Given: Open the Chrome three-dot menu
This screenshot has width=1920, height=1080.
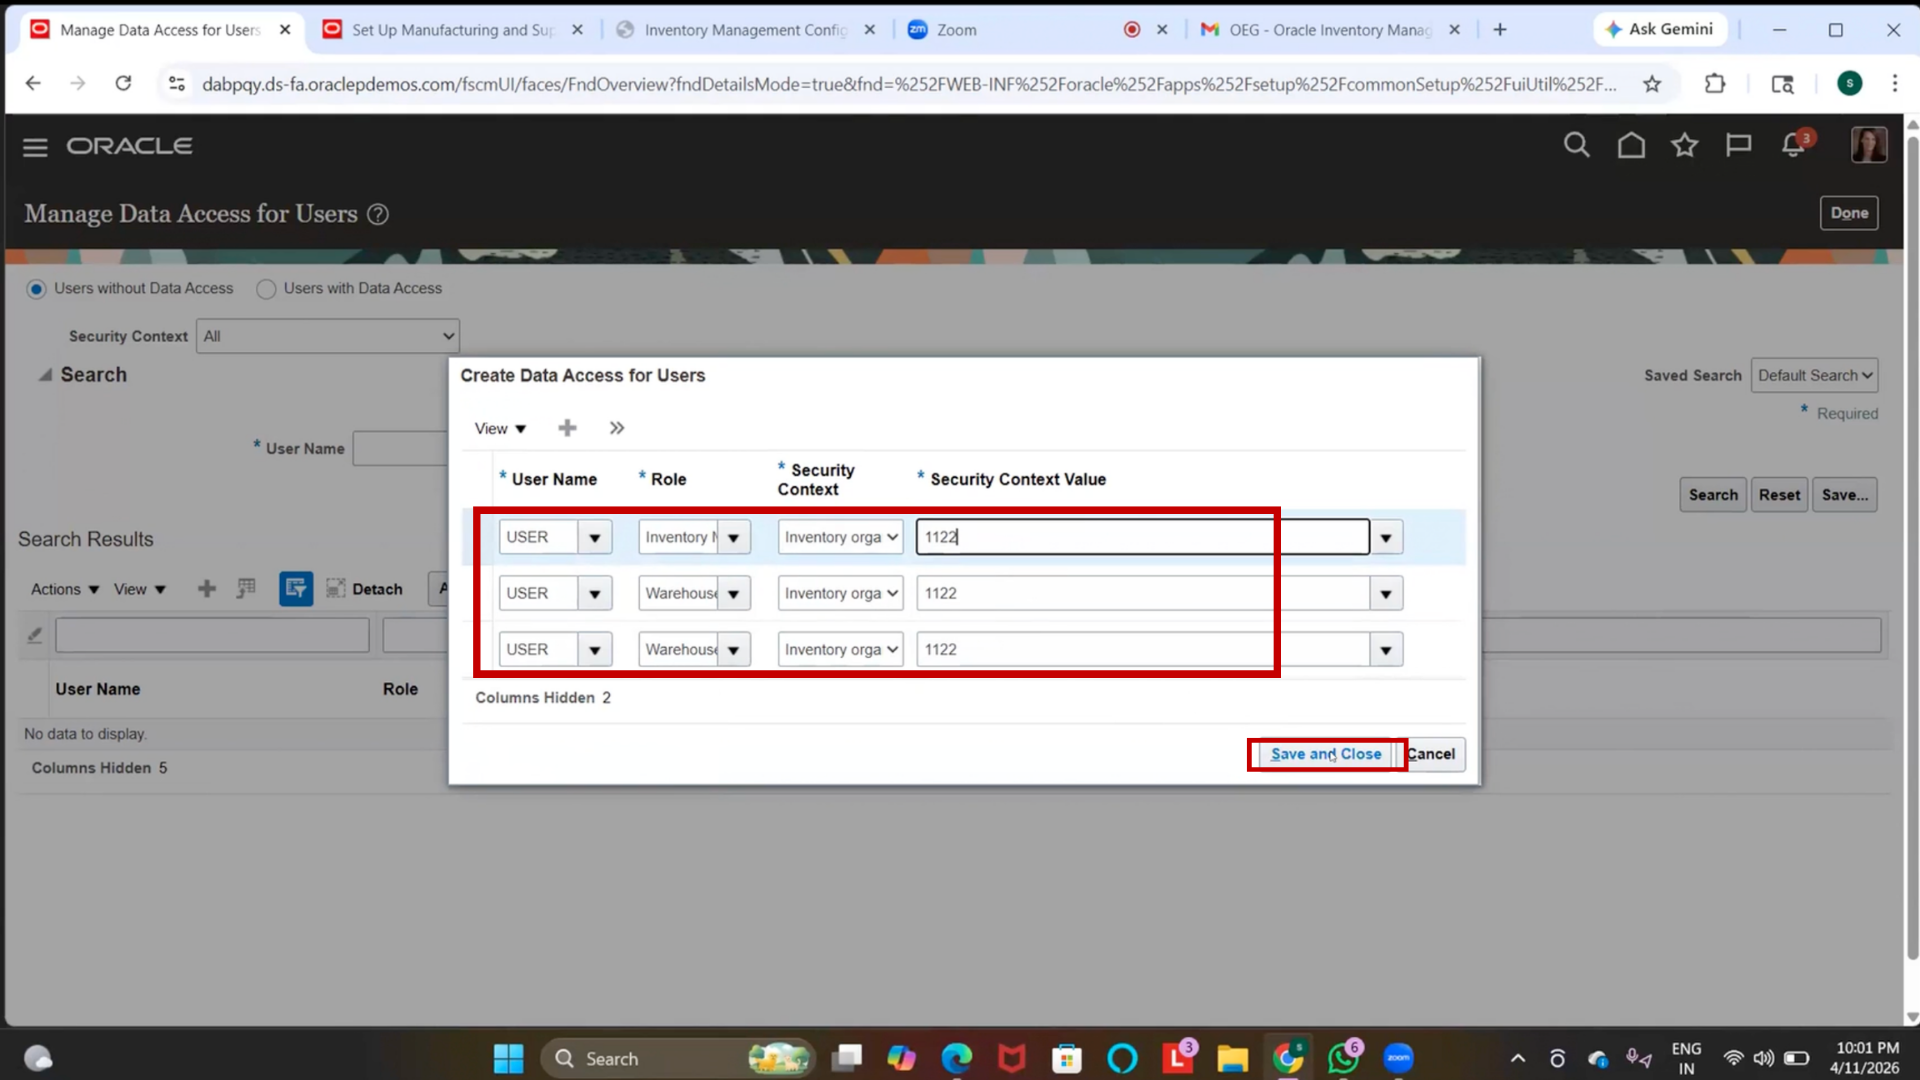Looking at the screenshot, I should click(x=1894, y=84).
